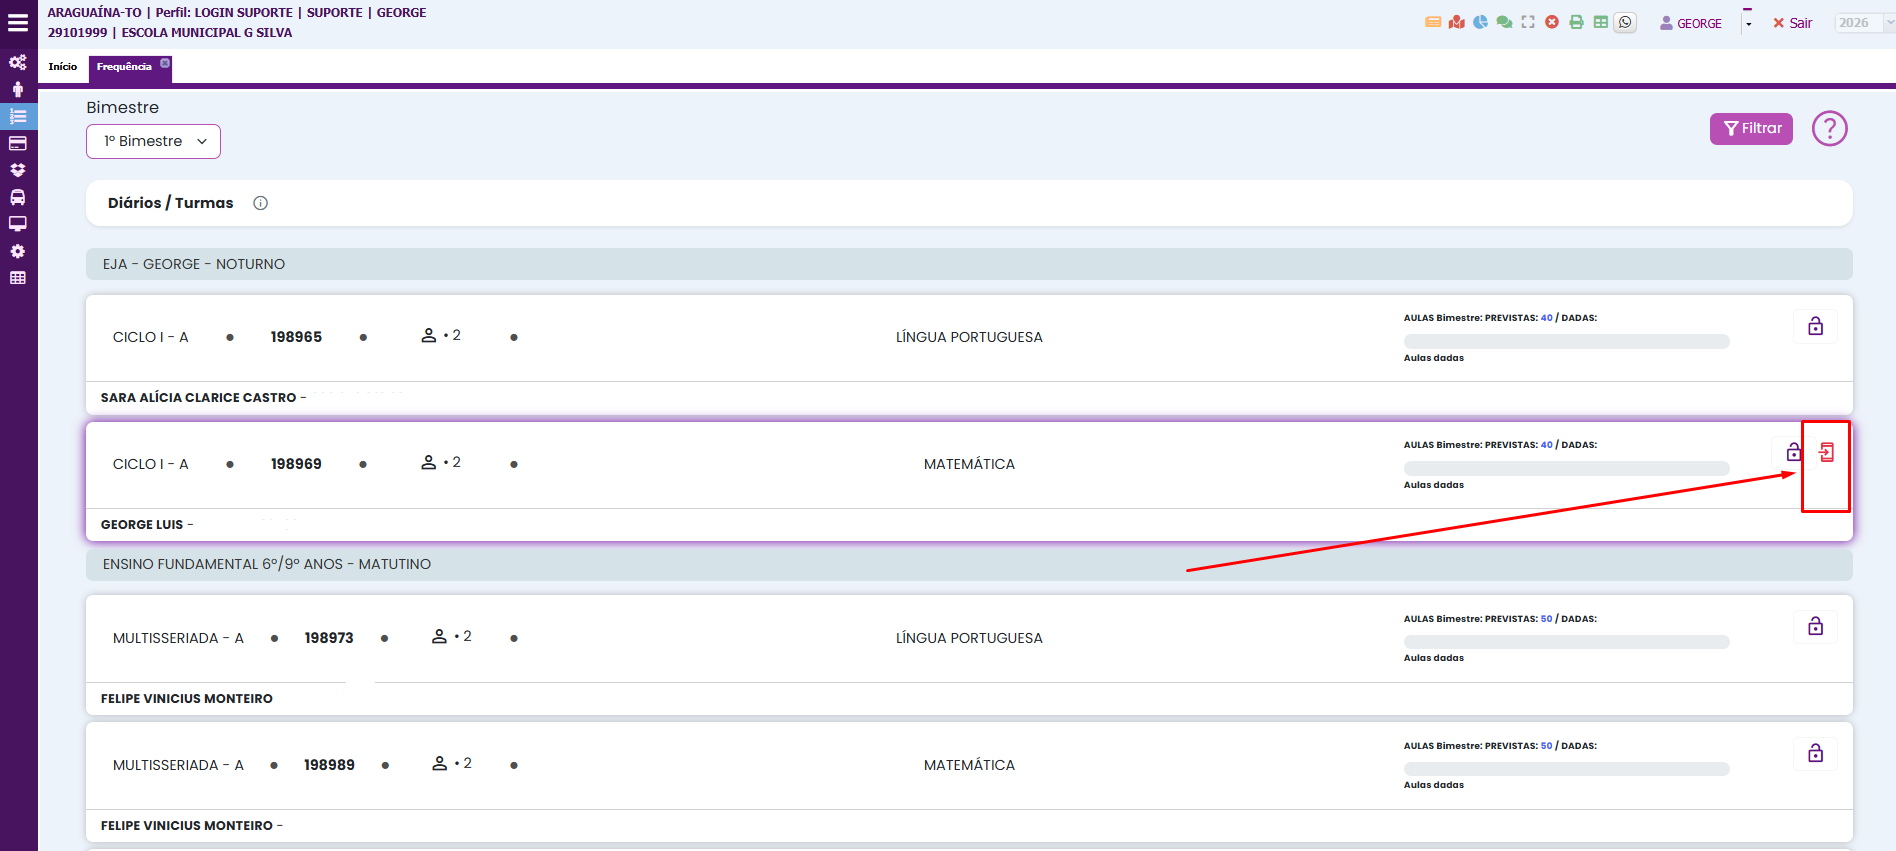This screenshot has height=851, width=1896.
Task: Switch to the Início tab
Action: click(x=63, y=67)
